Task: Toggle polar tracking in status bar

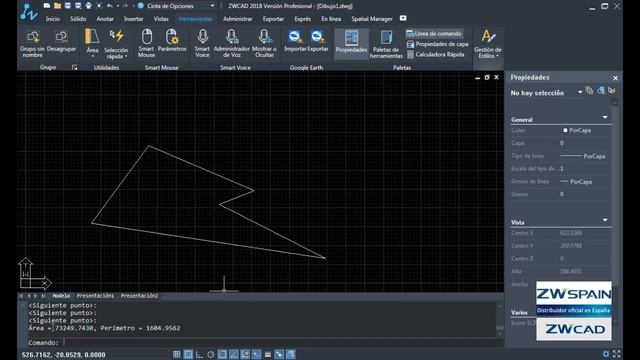Action: [x=211, y=354]
